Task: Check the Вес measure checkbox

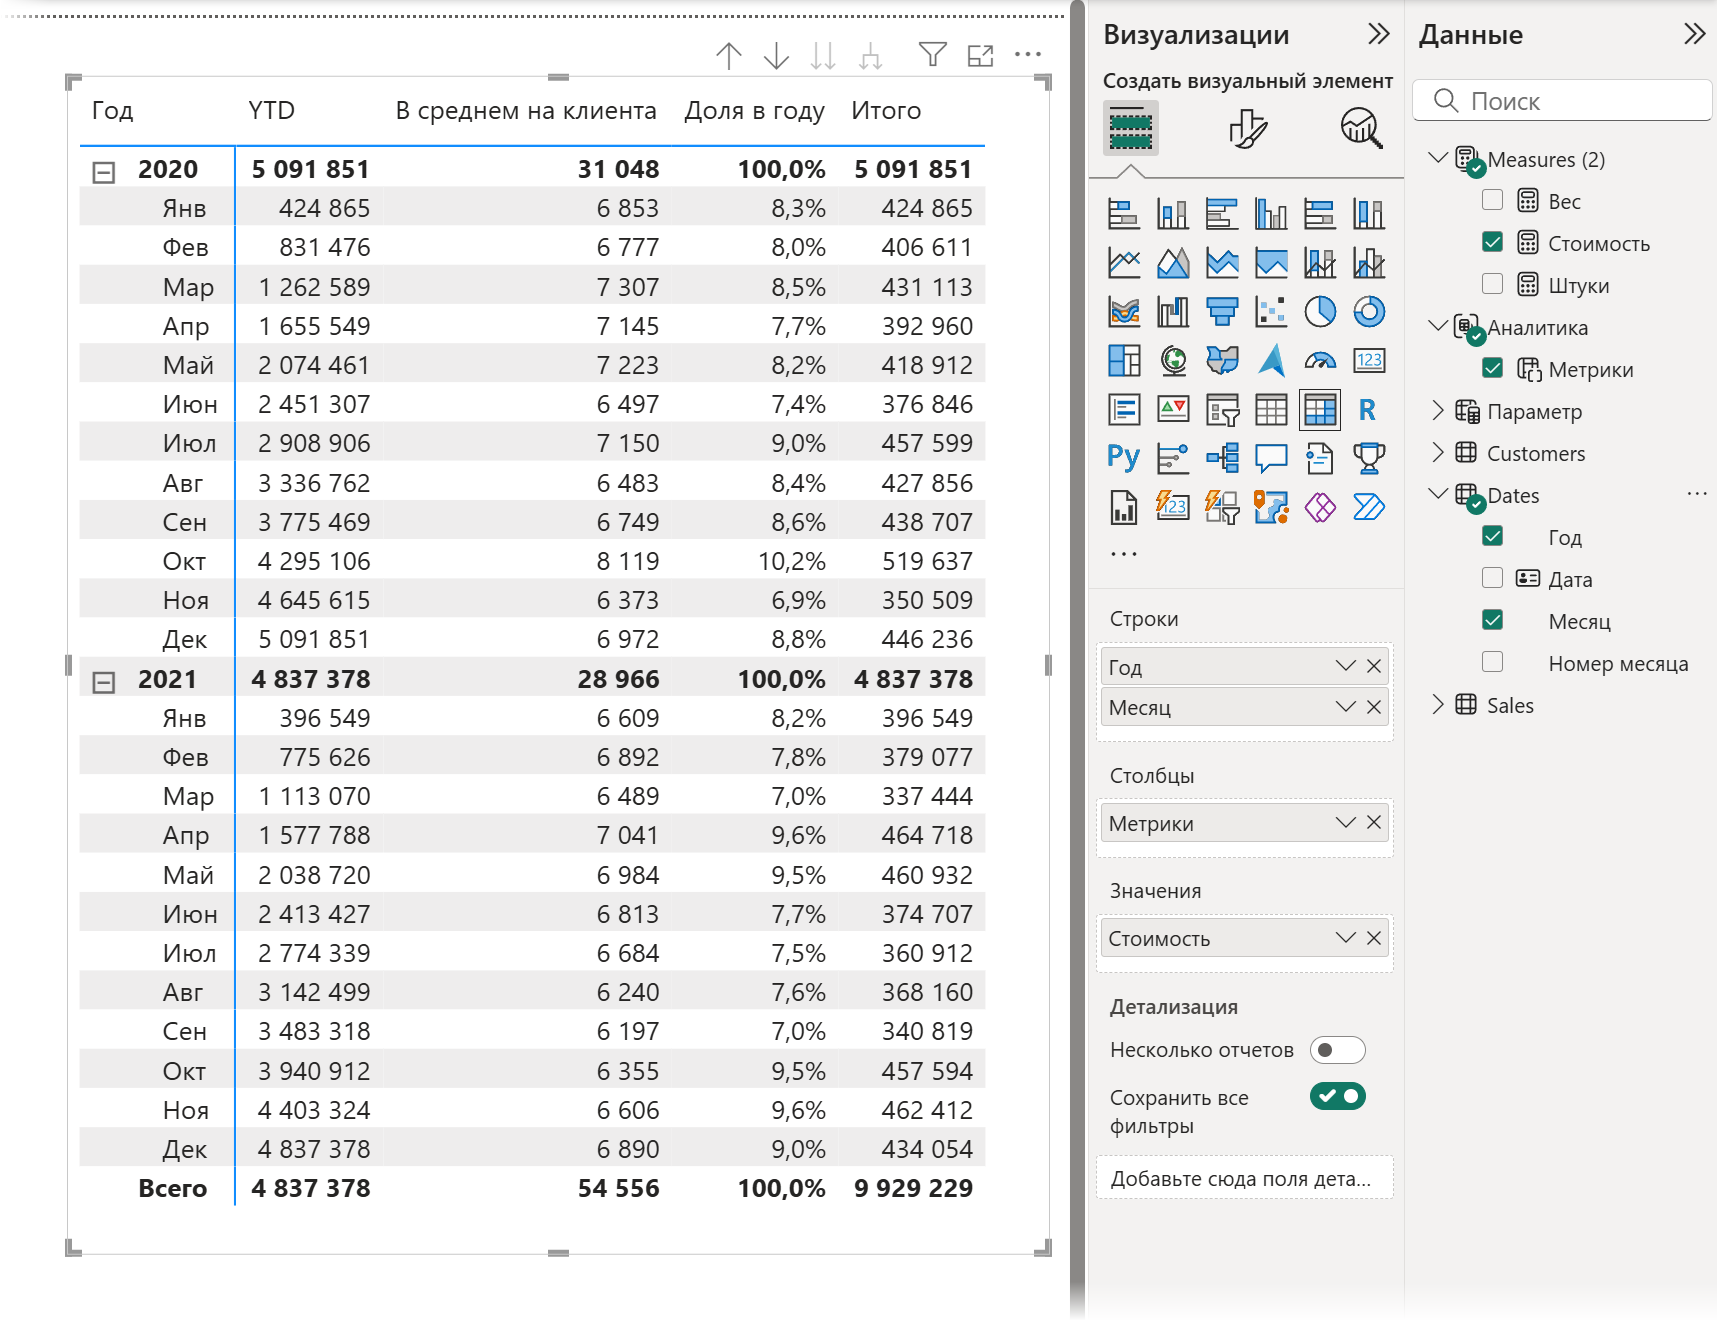Action: (1492, 200)
